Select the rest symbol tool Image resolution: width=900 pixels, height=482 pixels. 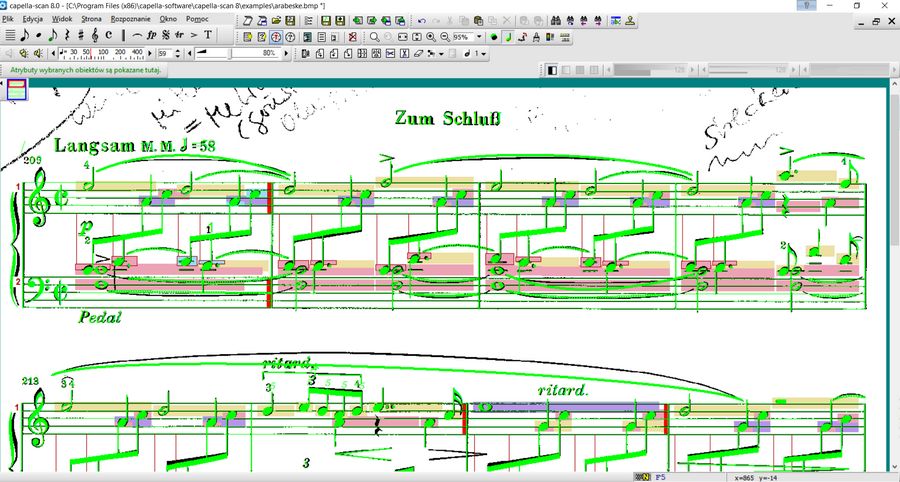pos(67,35)
